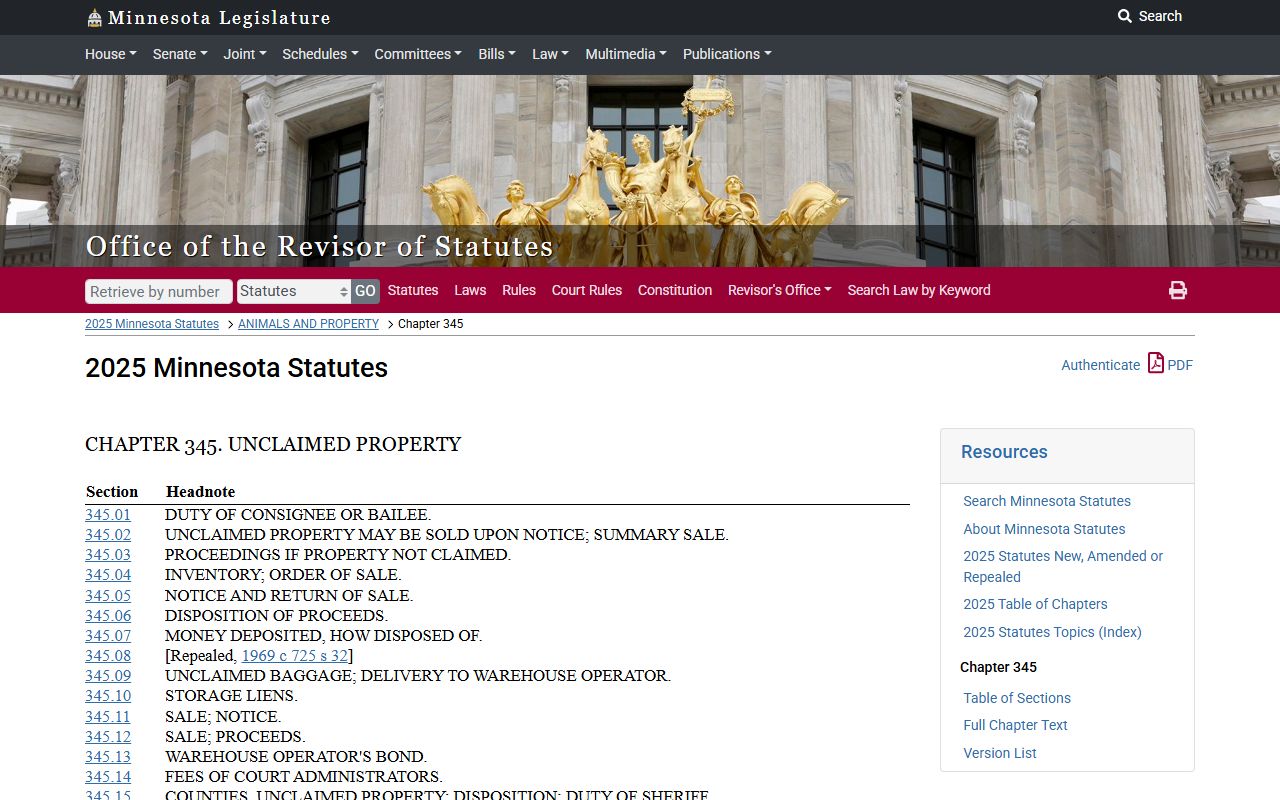The width and height of the screenshot is (1280, 800).
Task: Open 2025 Statutes New, Amended or Repealed
Action: coord(1063,566)
